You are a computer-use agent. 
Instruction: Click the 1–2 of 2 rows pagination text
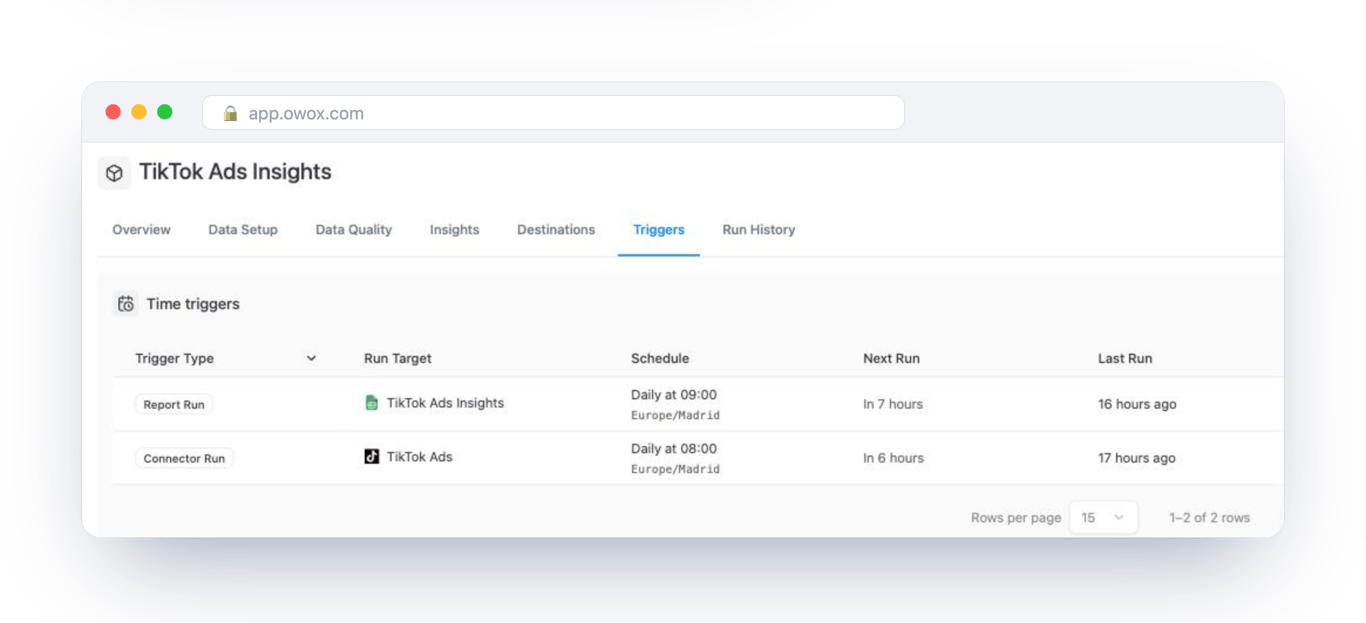tap(1210, 518)
